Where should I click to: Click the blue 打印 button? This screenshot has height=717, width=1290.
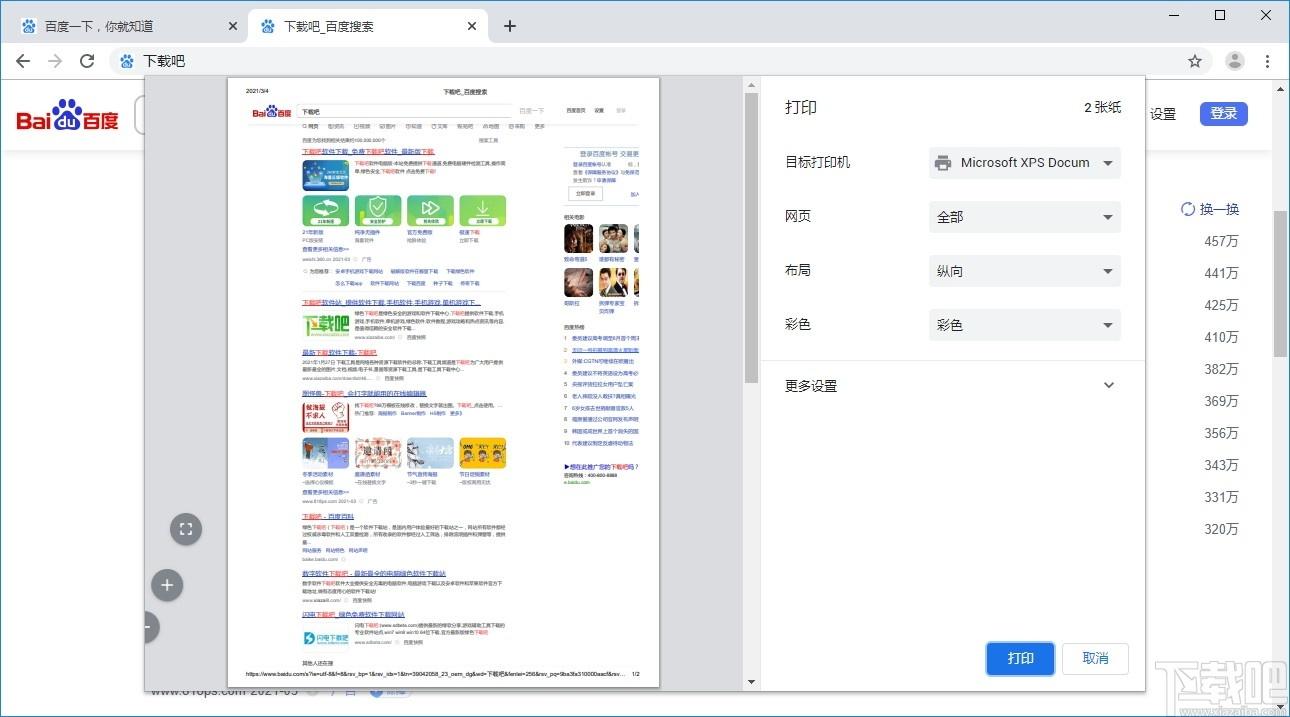[x=1020, y=659]
